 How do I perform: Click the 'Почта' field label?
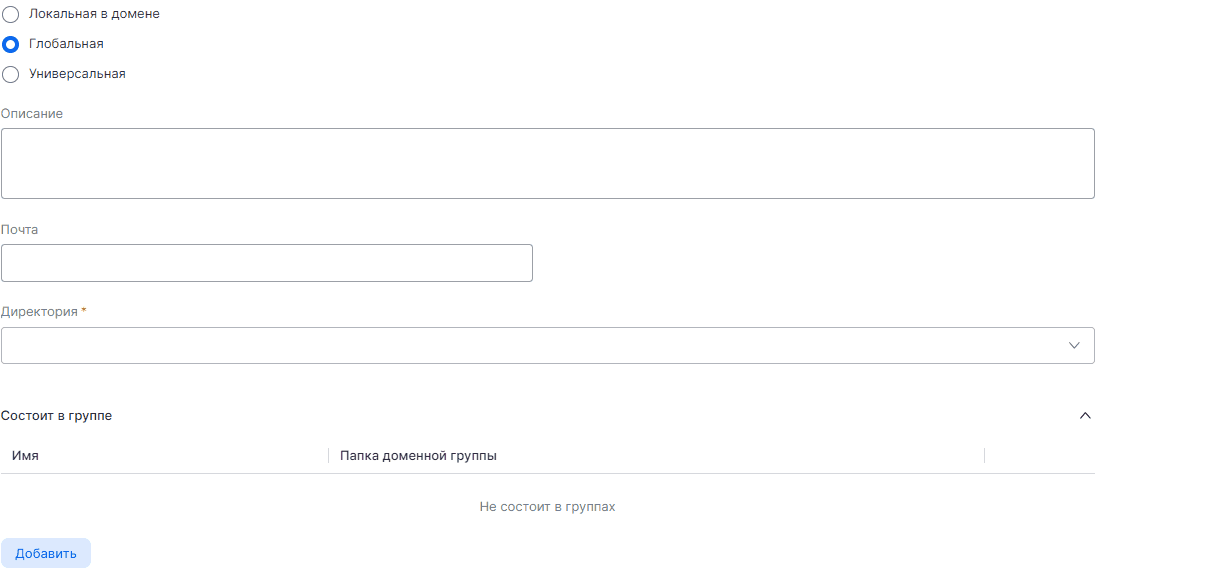[x=20, y=230]
